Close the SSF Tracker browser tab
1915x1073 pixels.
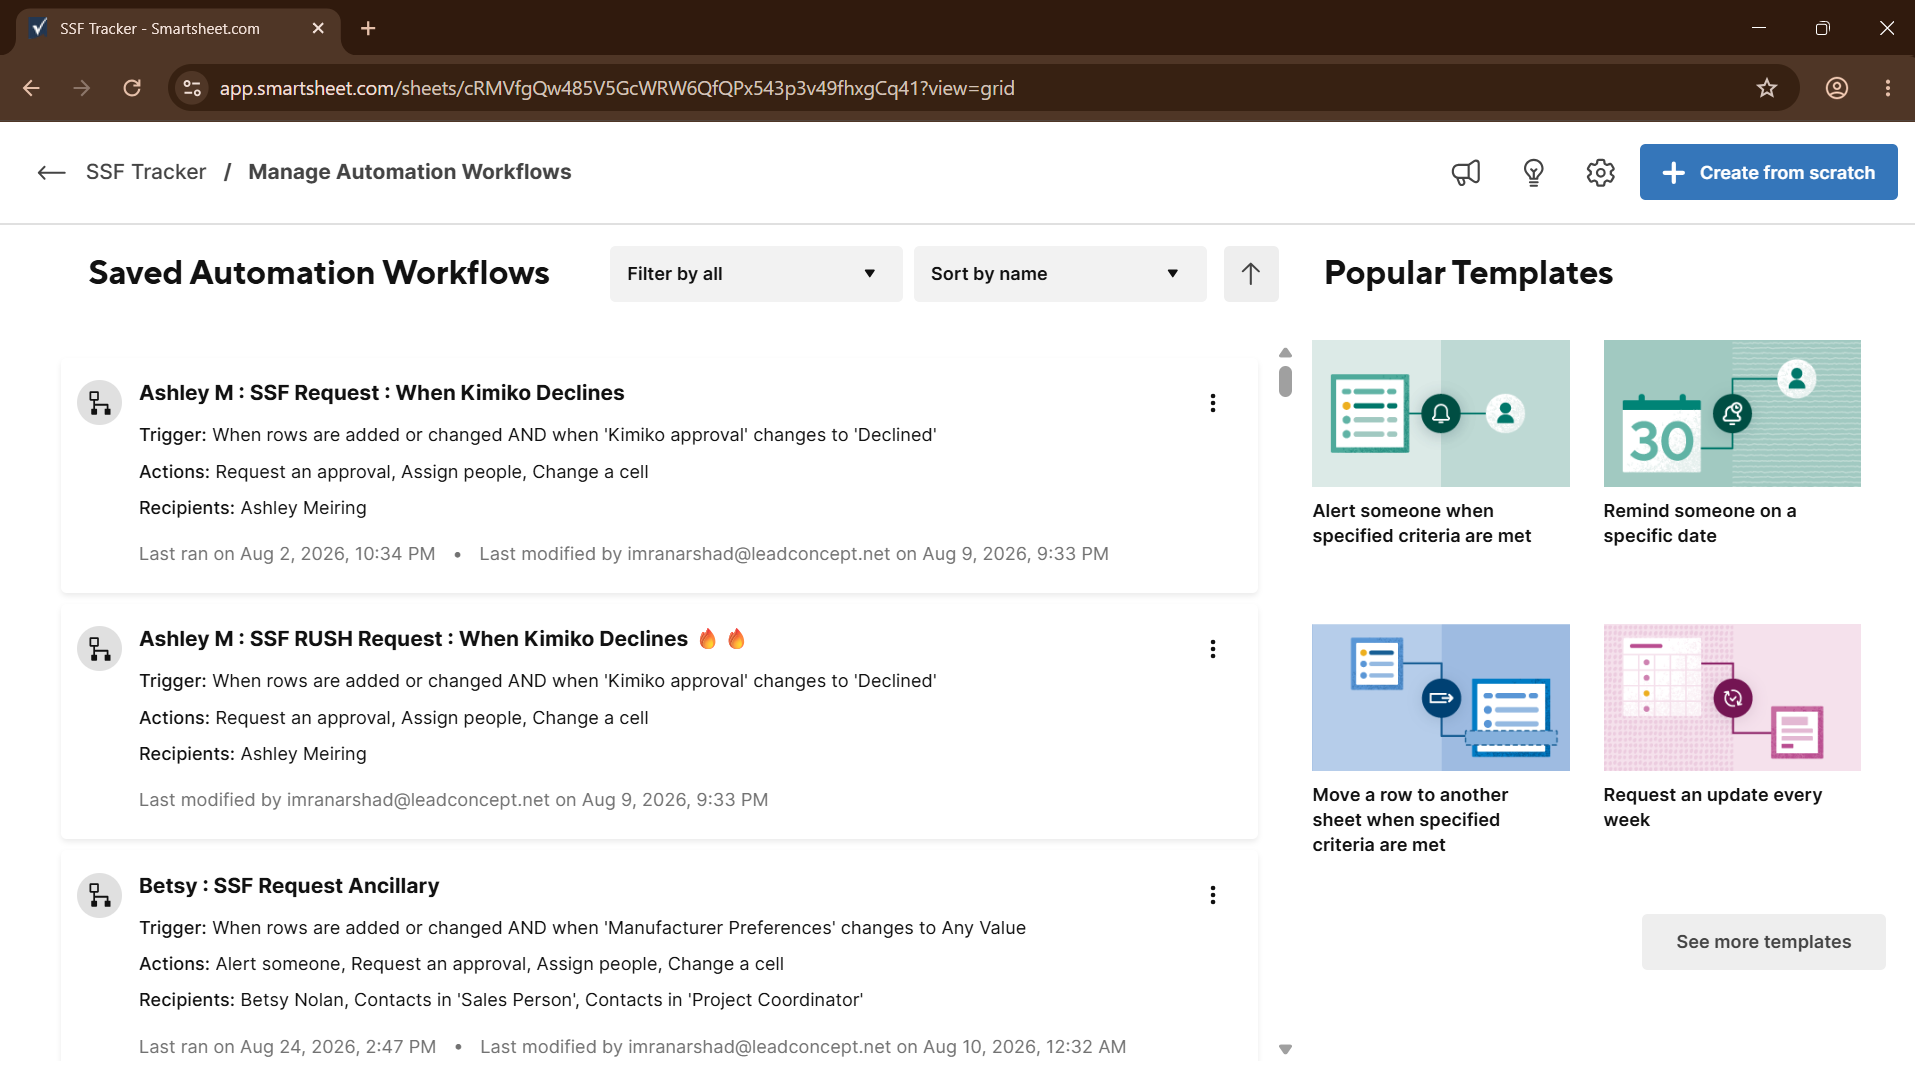(318, 28)
